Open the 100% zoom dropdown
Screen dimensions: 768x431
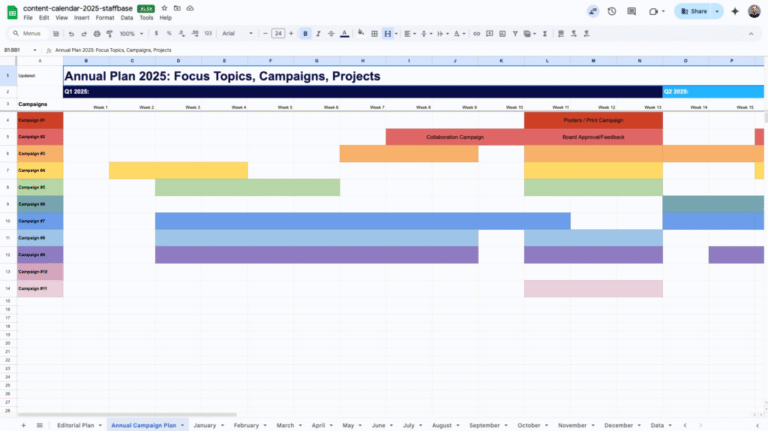[x=130, y=33]
